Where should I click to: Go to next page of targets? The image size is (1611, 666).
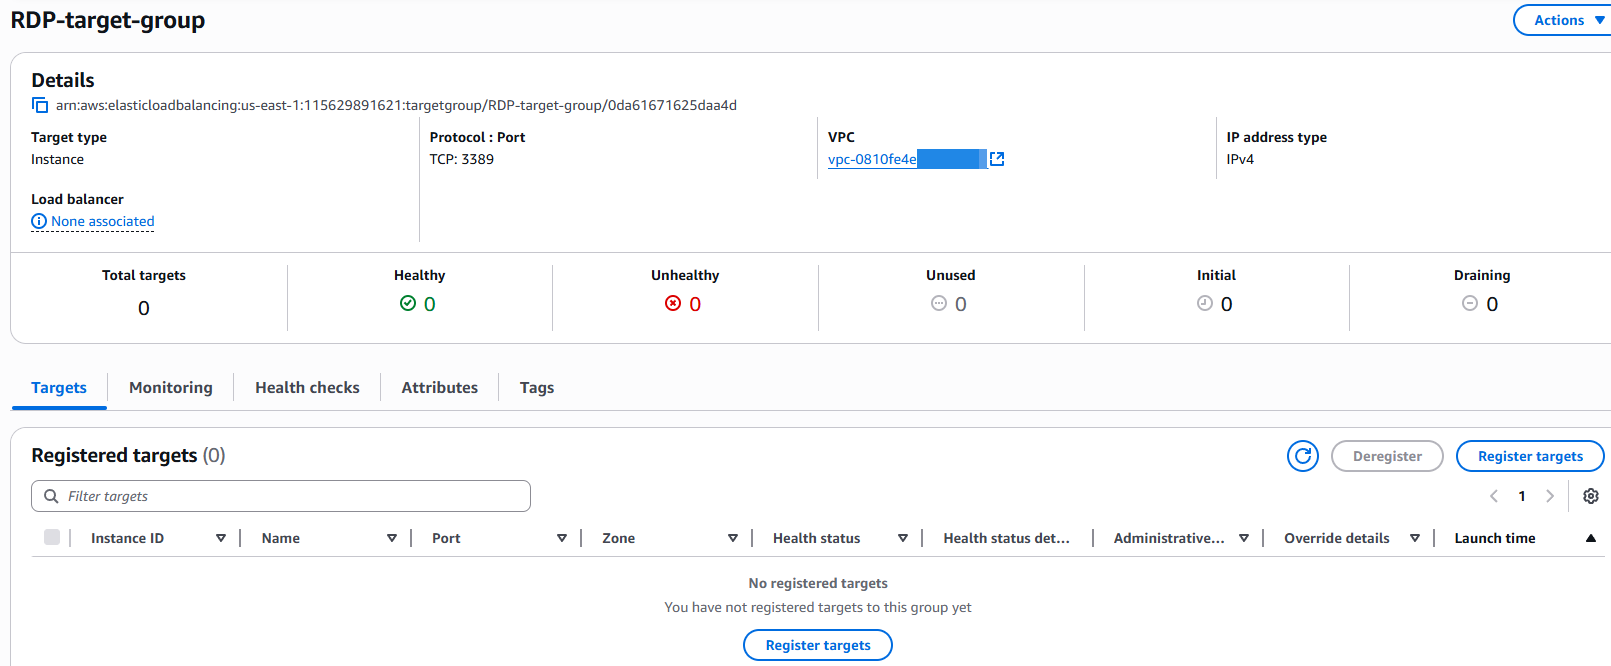(x=1550, y=496)
